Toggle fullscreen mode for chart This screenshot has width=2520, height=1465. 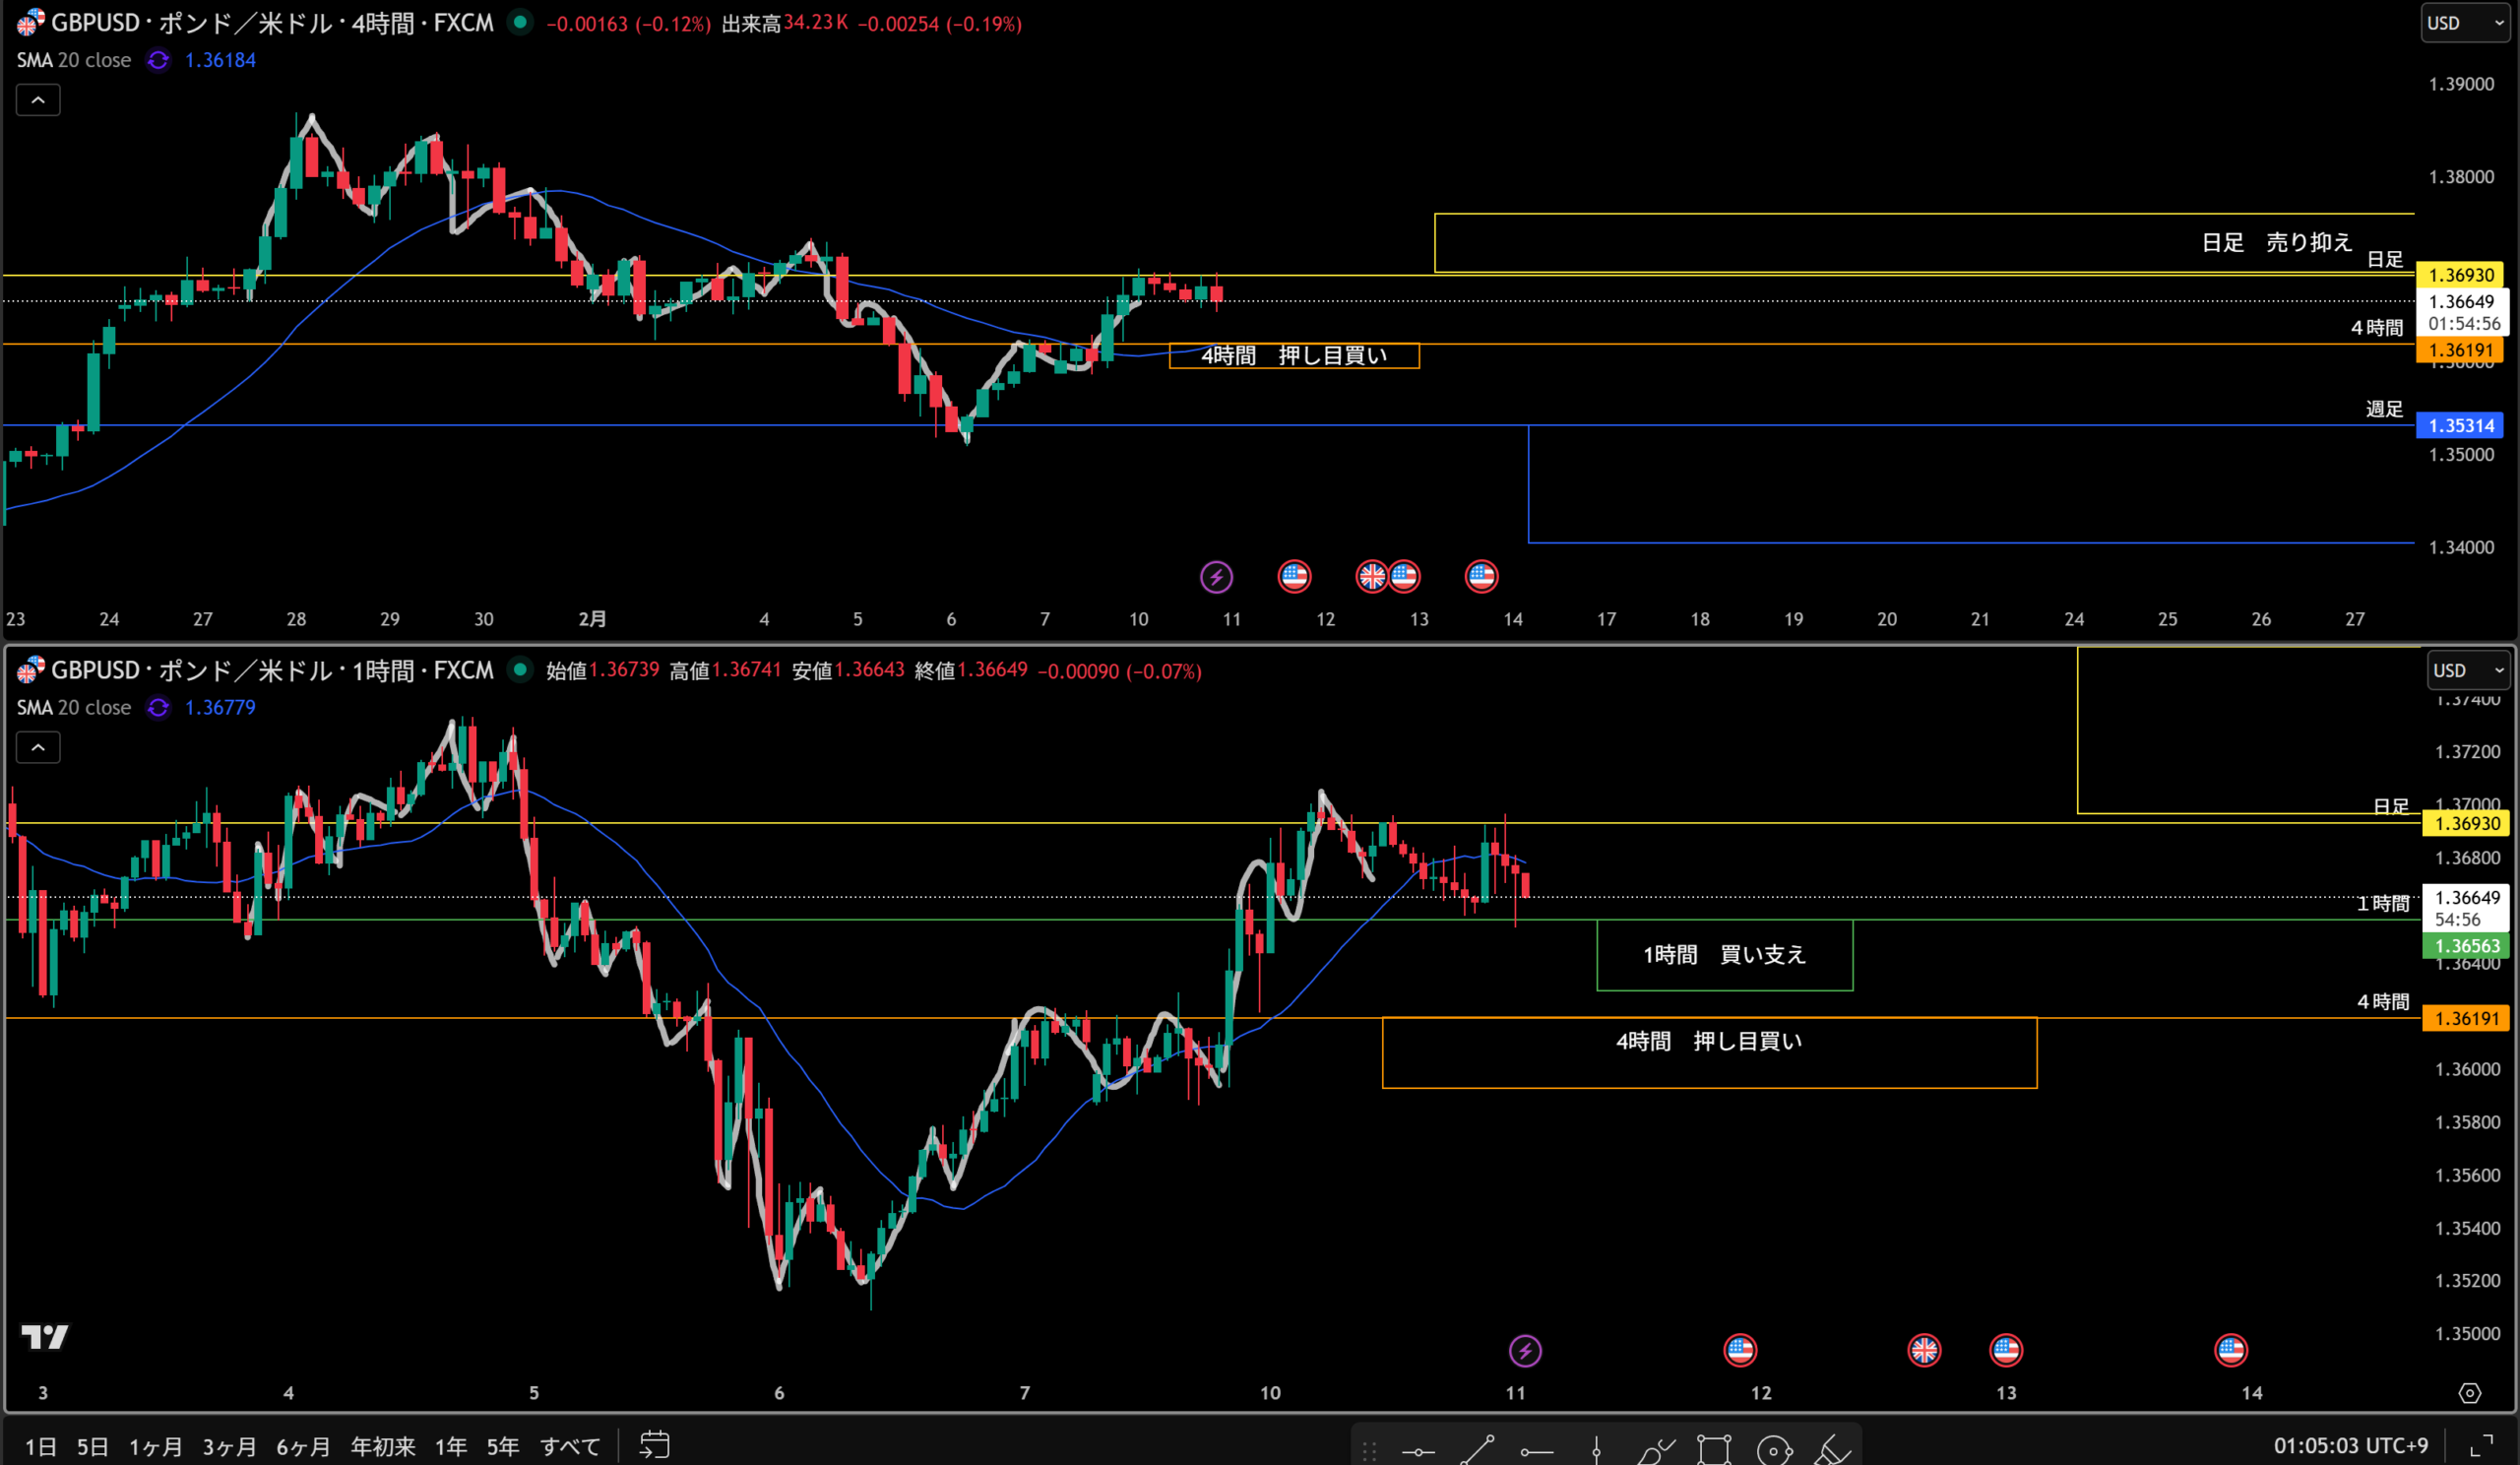(x=2482, y=1445)
